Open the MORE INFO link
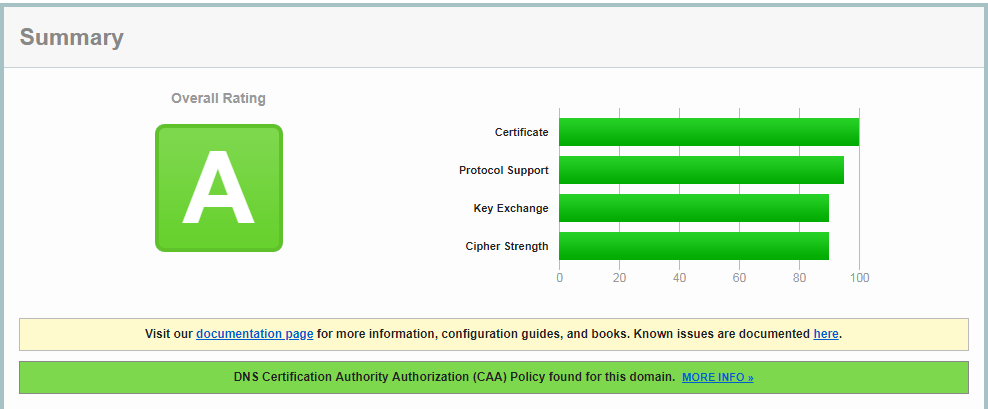988x409 pixels. 717,378
